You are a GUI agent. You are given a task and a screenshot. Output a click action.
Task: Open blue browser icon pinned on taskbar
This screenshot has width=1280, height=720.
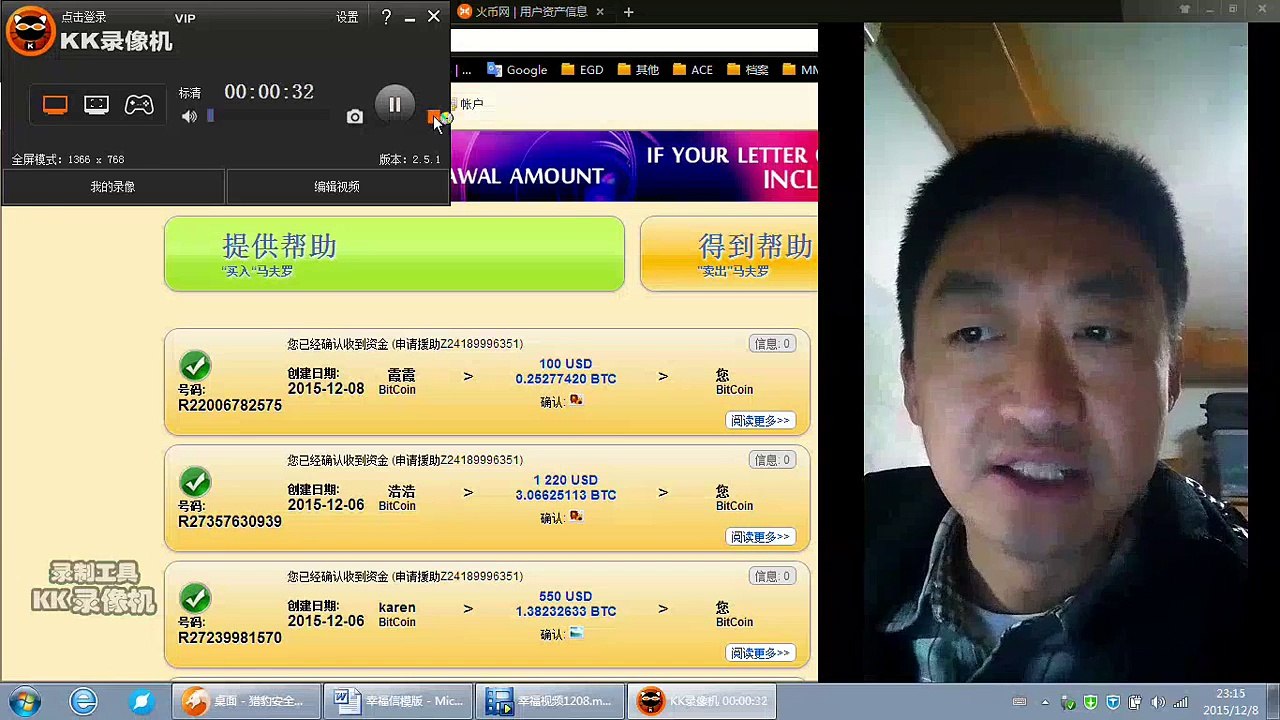(x=141, y=701)
